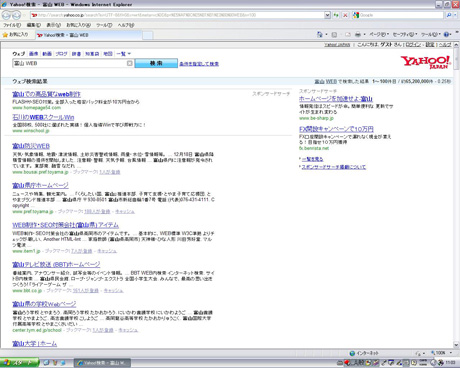Expand the Page (ページ) command menu
Screen dimensions: 460x368
pos(379,34)
